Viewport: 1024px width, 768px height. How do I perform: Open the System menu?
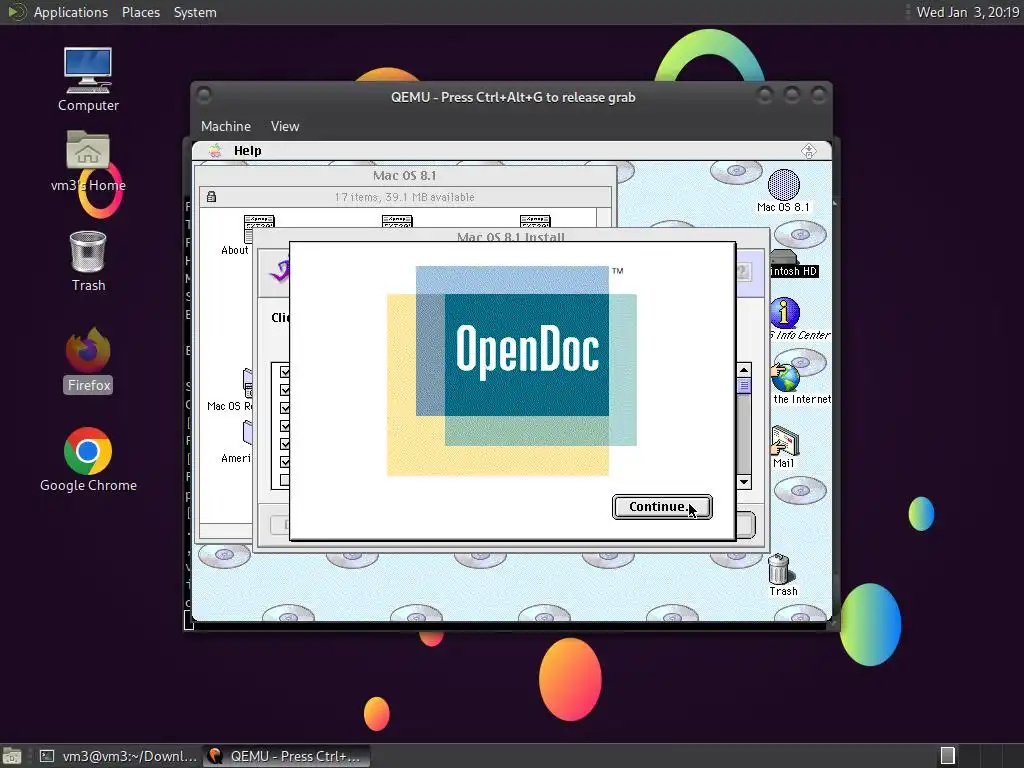tap(195, 12)
